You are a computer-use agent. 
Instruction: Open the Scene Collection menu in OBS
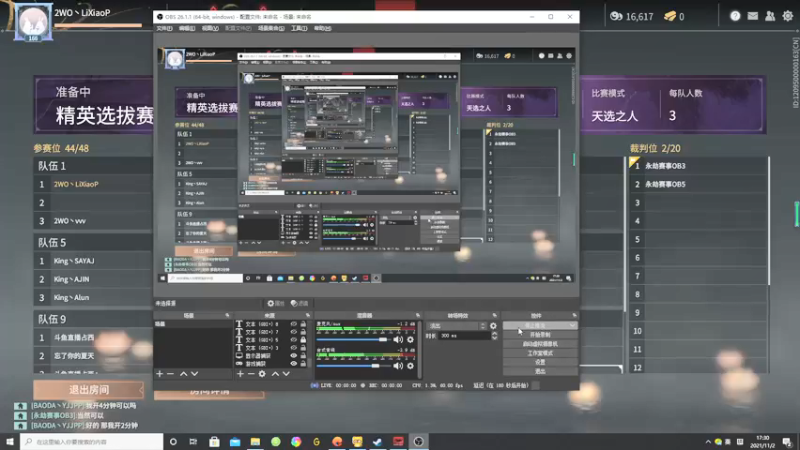(x=271, y=29)
